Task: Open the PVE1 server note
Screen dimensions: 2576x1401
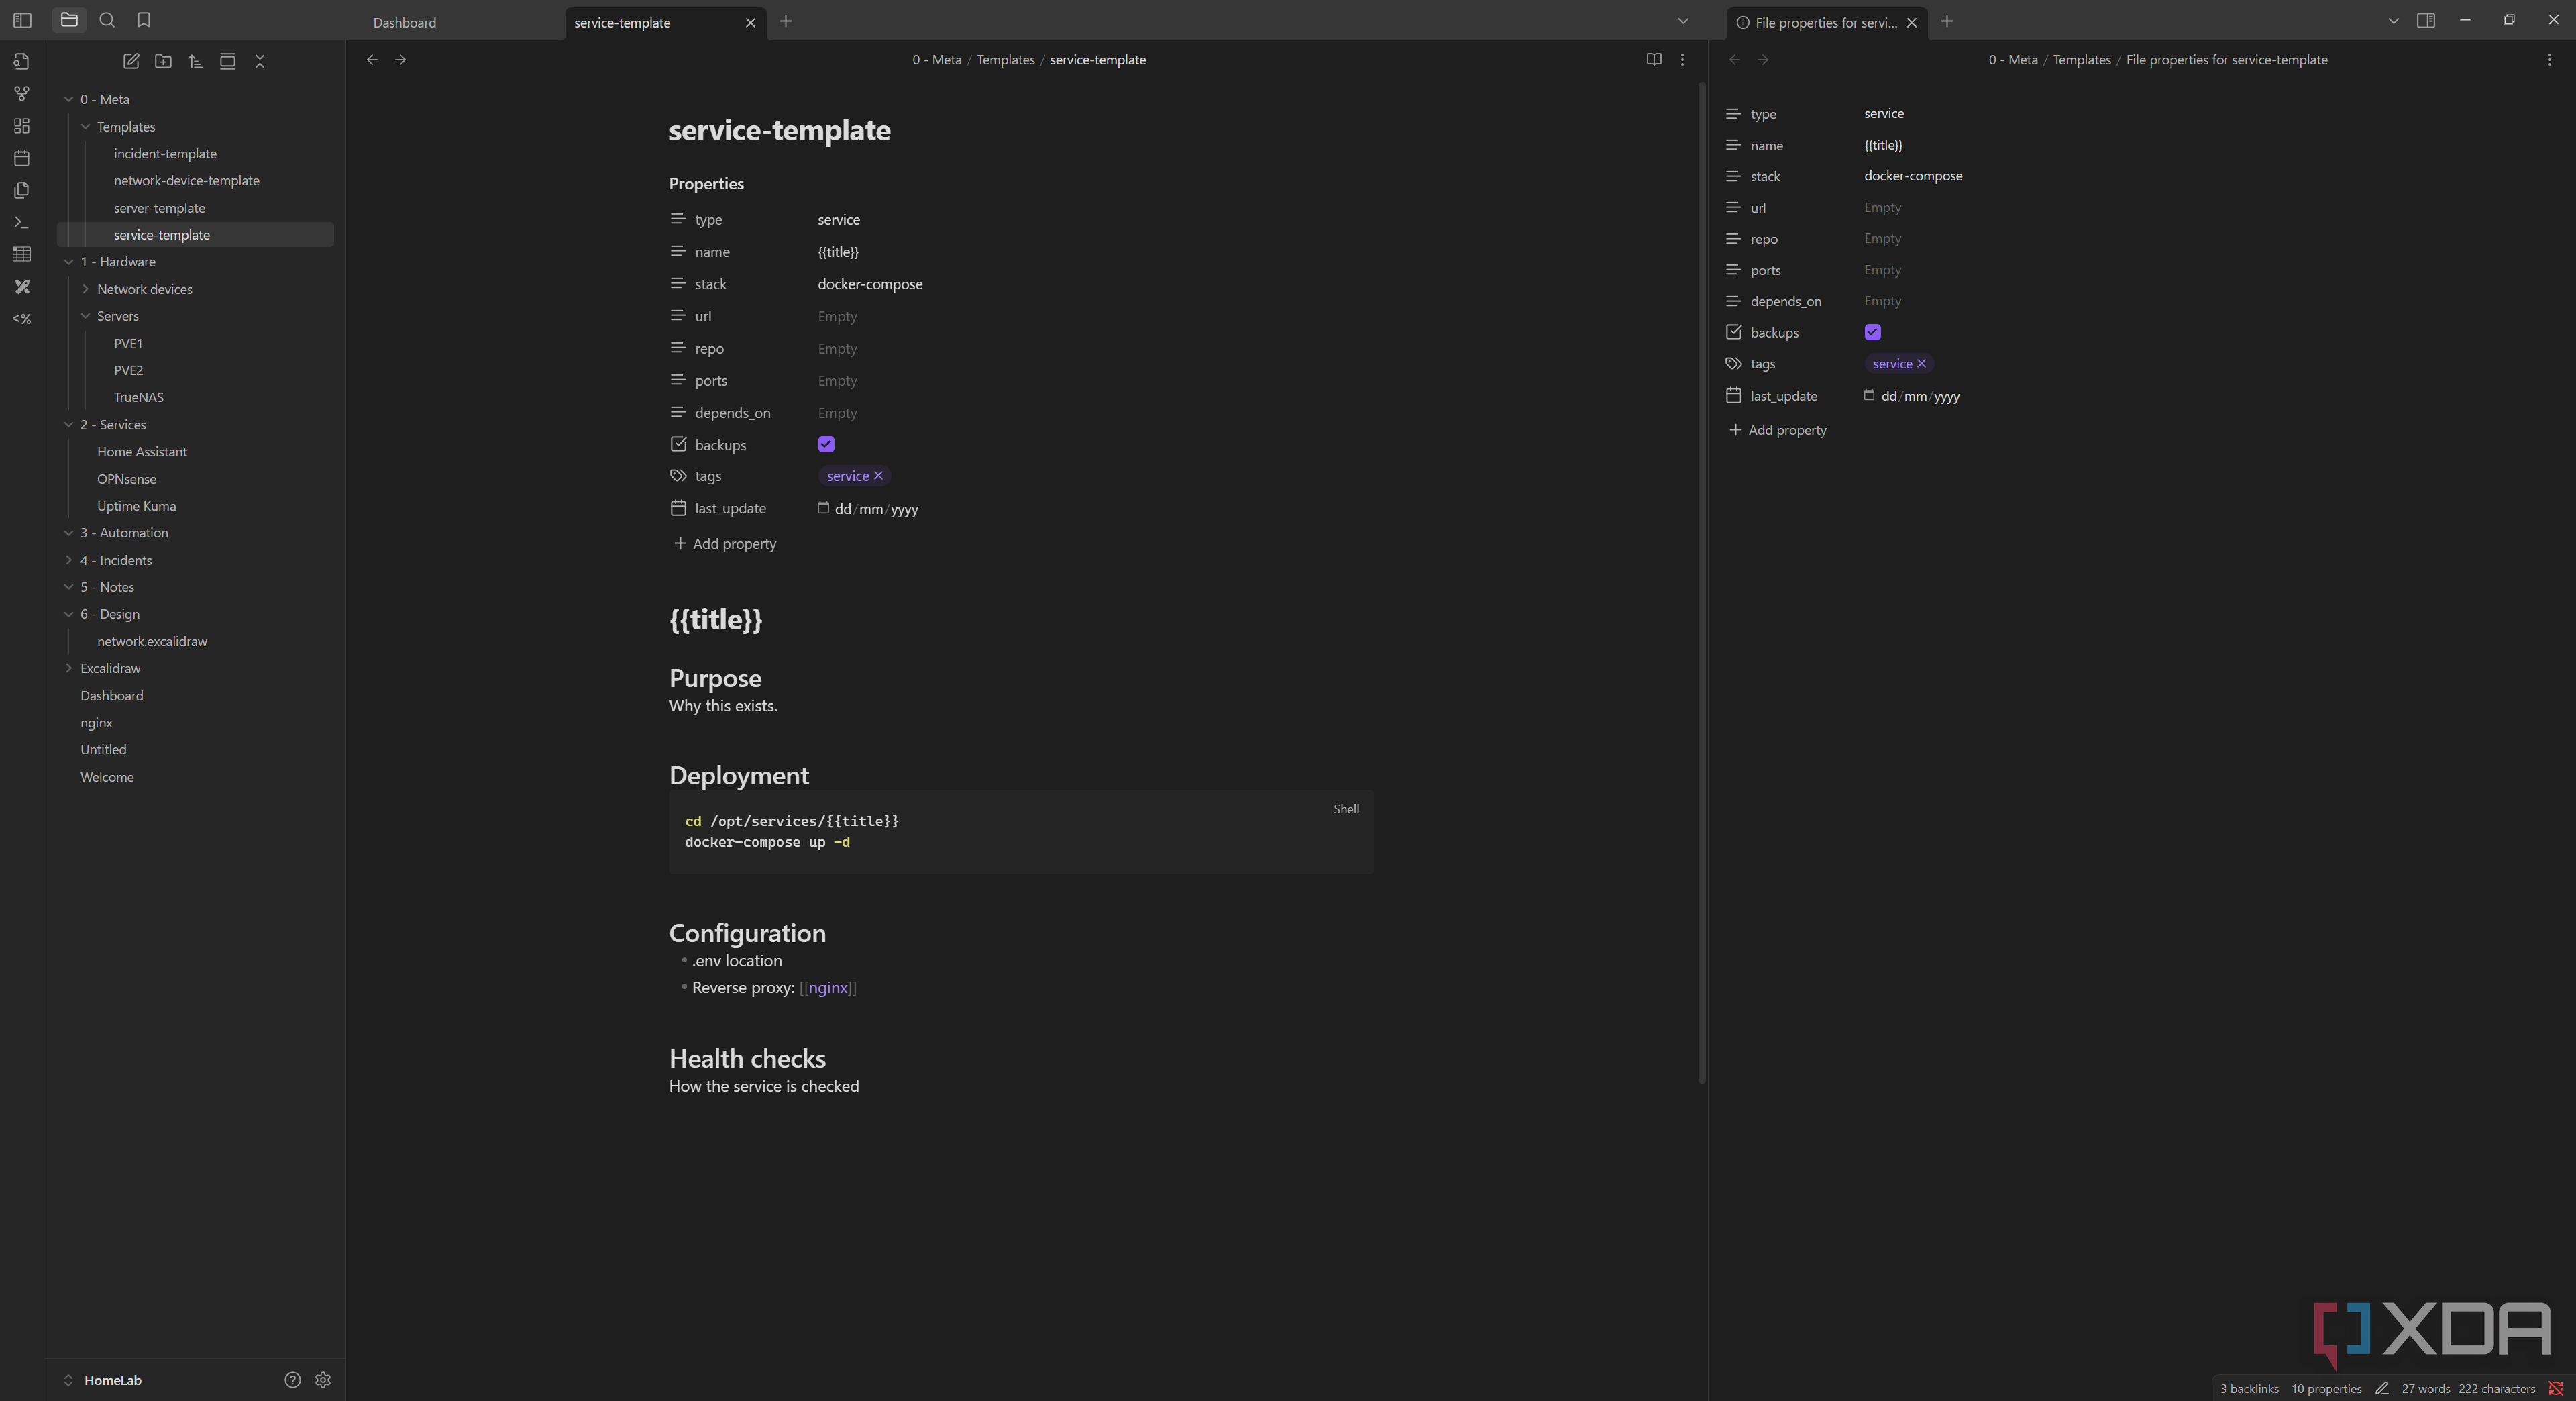Action: (x=128, y=343)
